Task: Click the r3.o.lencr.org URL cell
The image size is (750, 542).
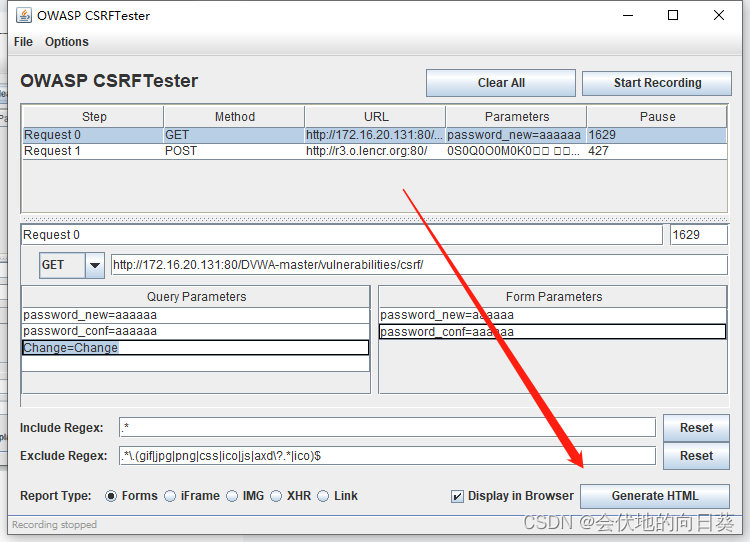Action: (375, 151)
